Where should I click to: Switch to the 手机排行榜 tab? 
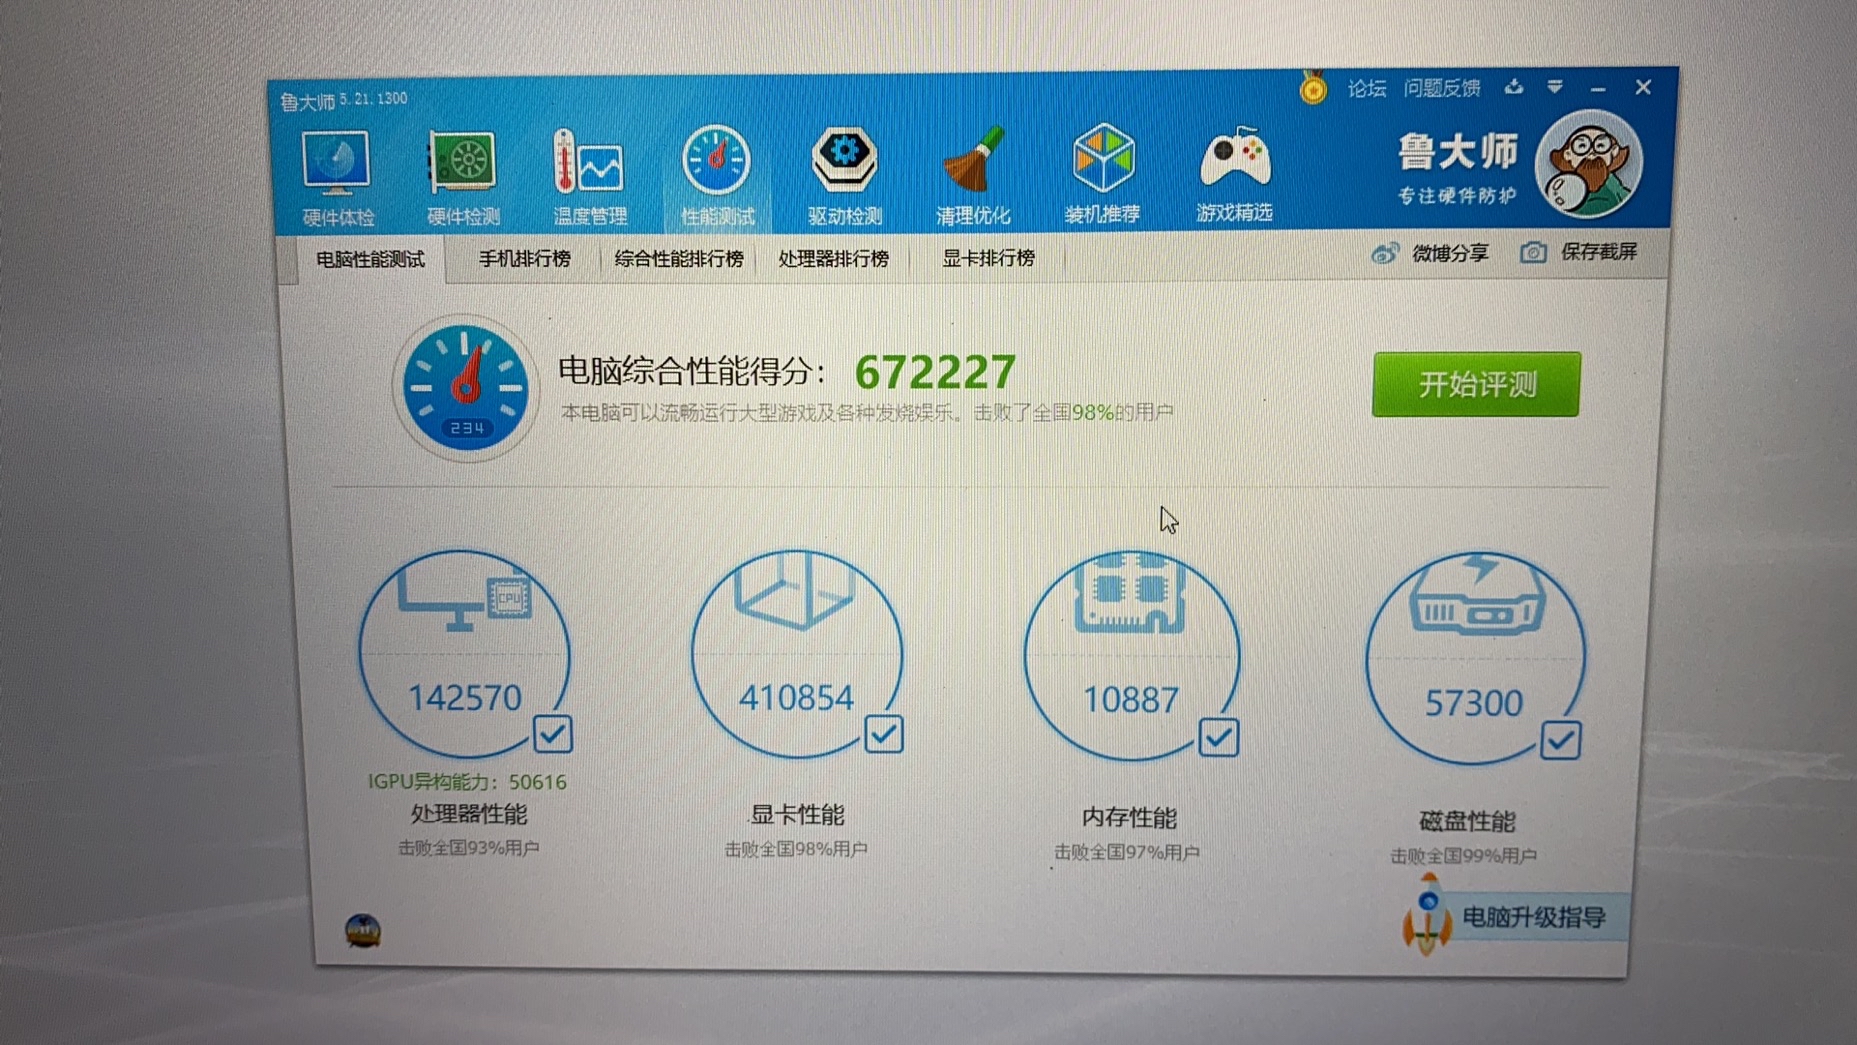[x=524, y=259]
